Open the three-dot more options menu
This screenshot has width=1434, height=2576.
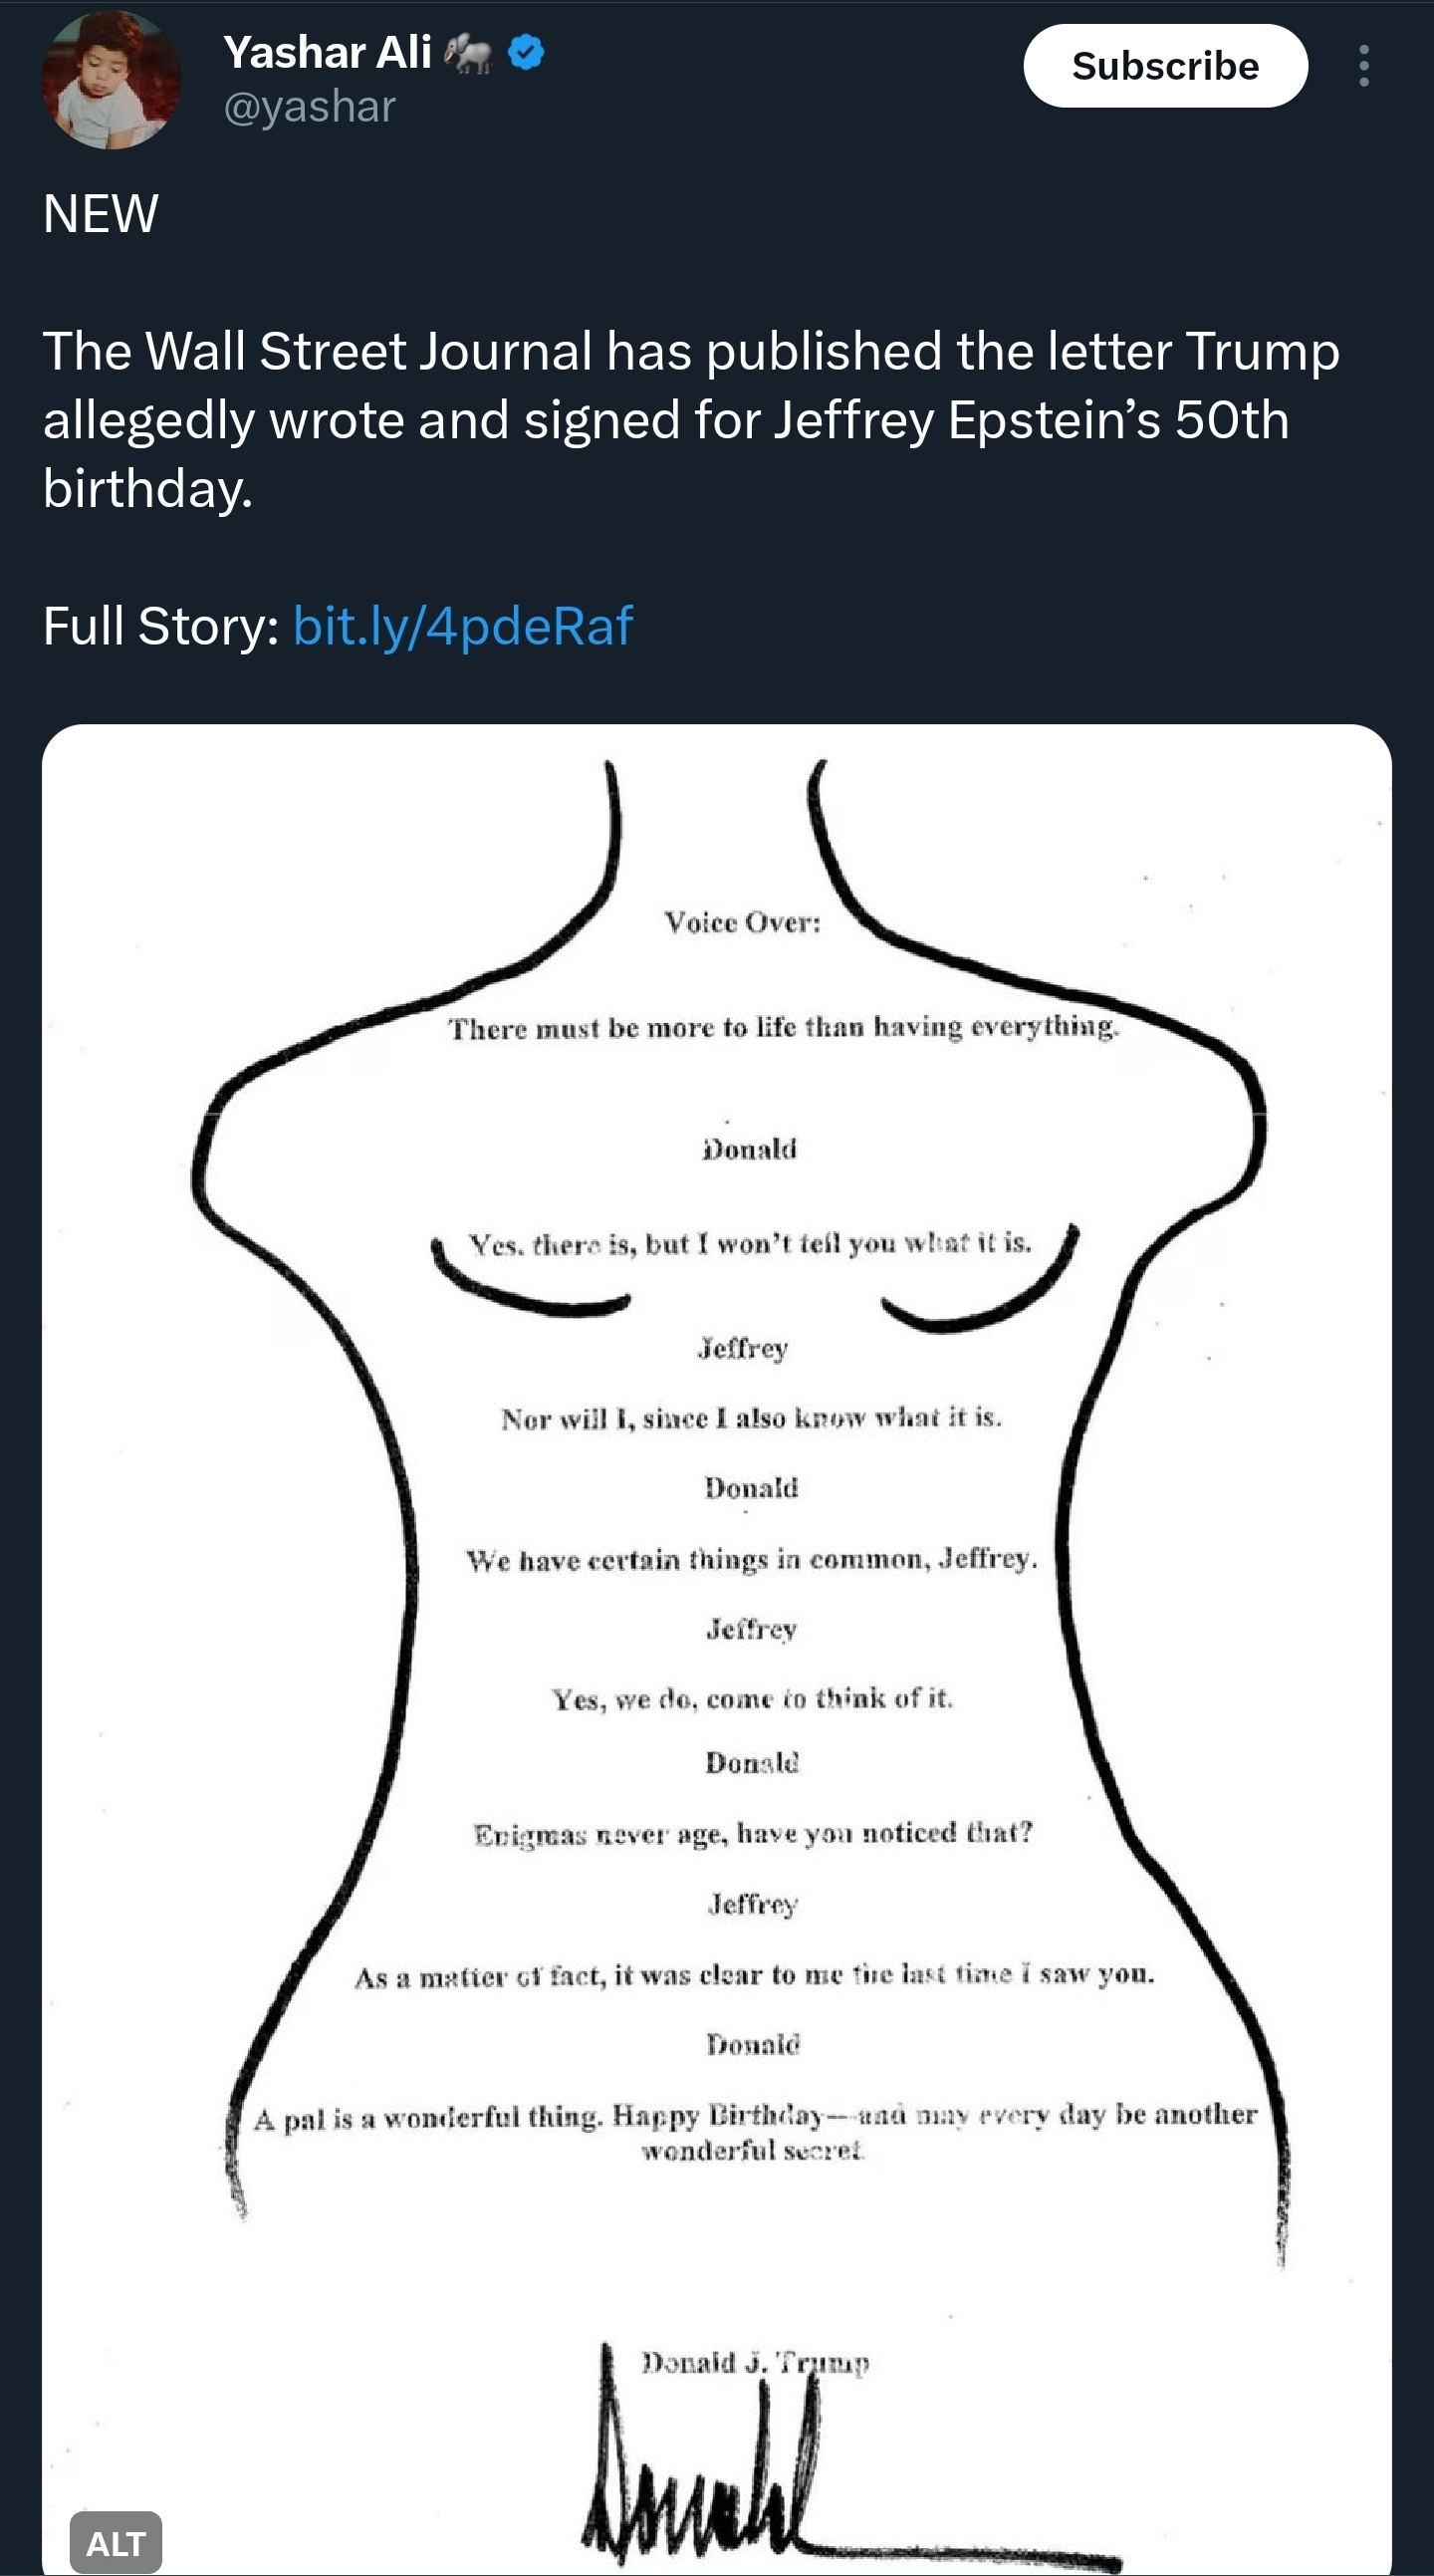click(x=1363, y=66)
